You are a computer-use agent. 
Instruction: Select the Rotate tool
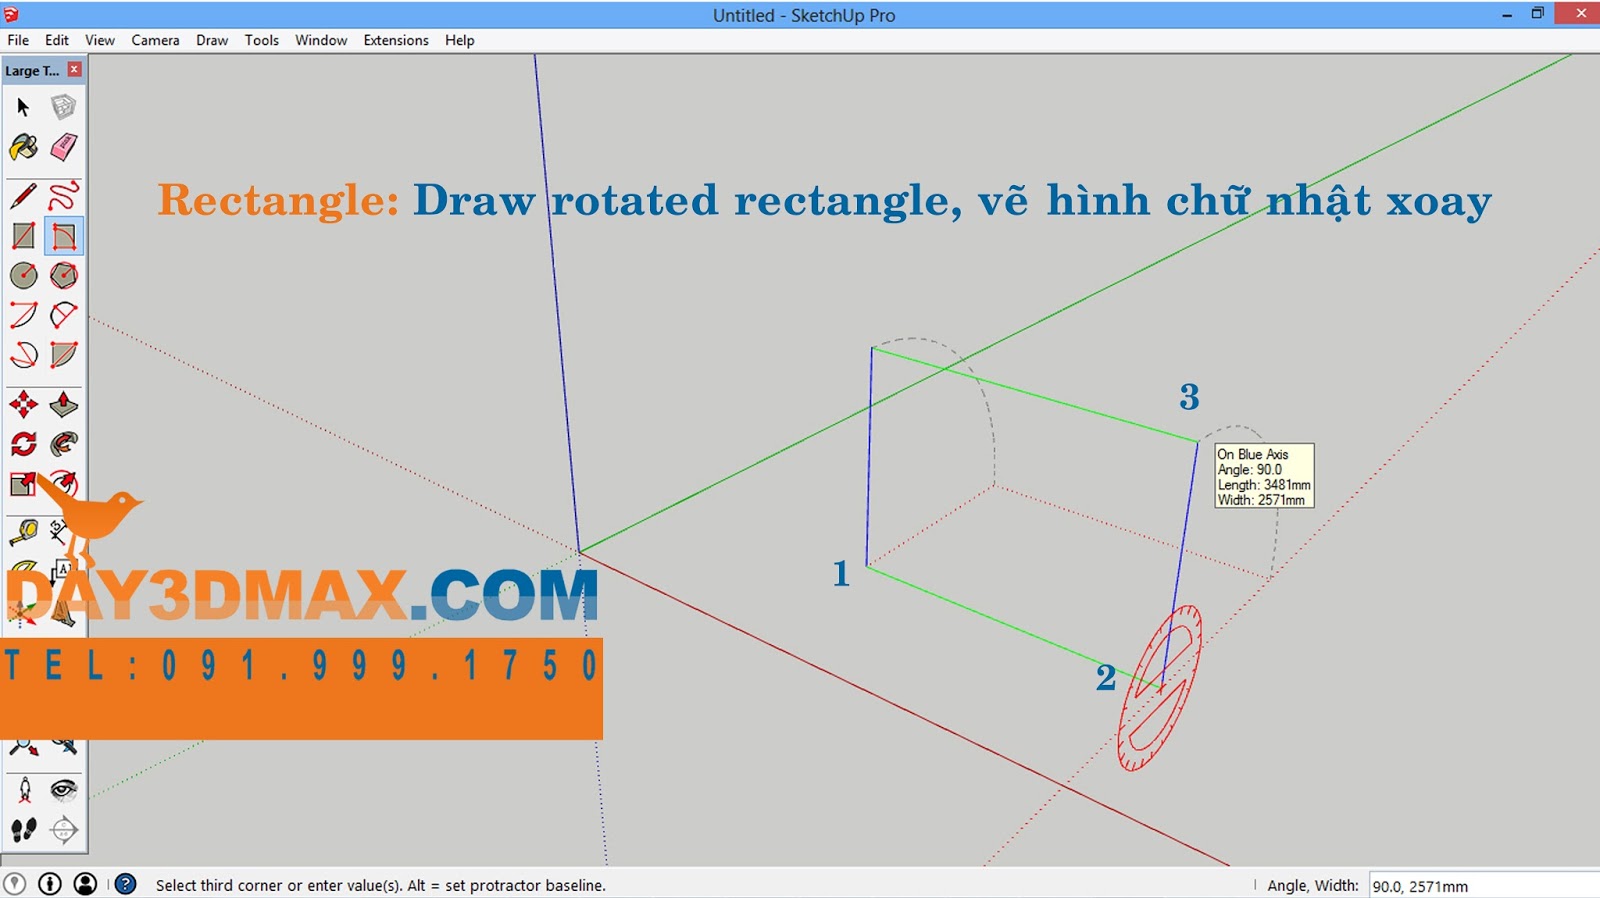point(23,444)
